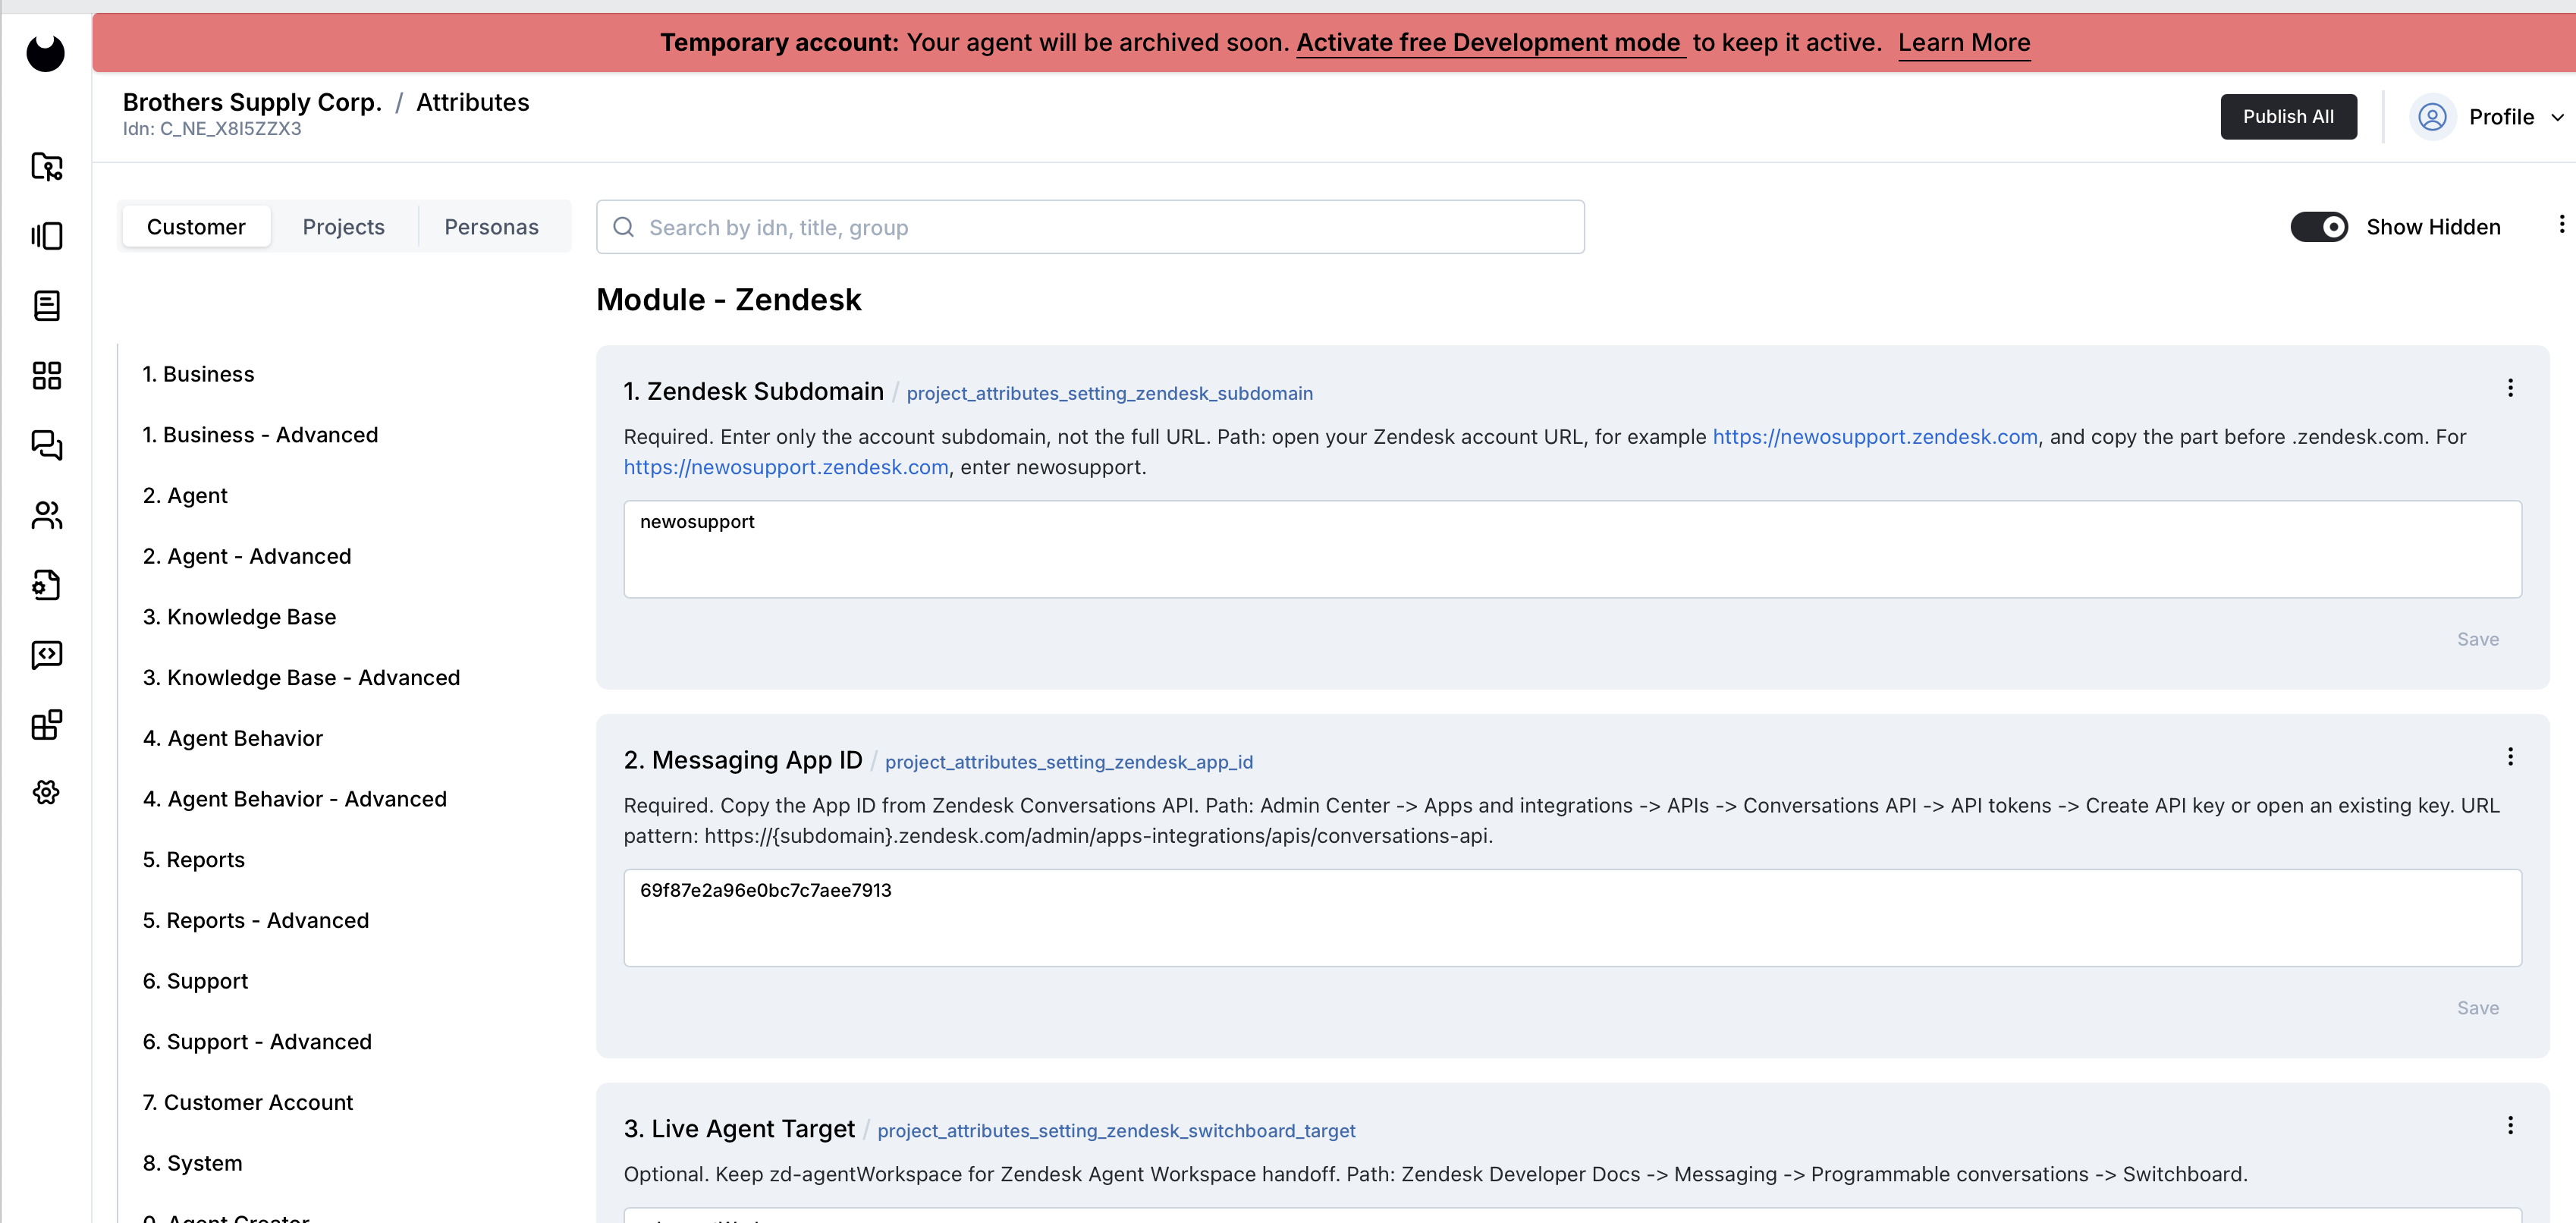Select '1. Business - Advanced' group
This screenshot has width=2576, height=1223.
click(260, 435)
